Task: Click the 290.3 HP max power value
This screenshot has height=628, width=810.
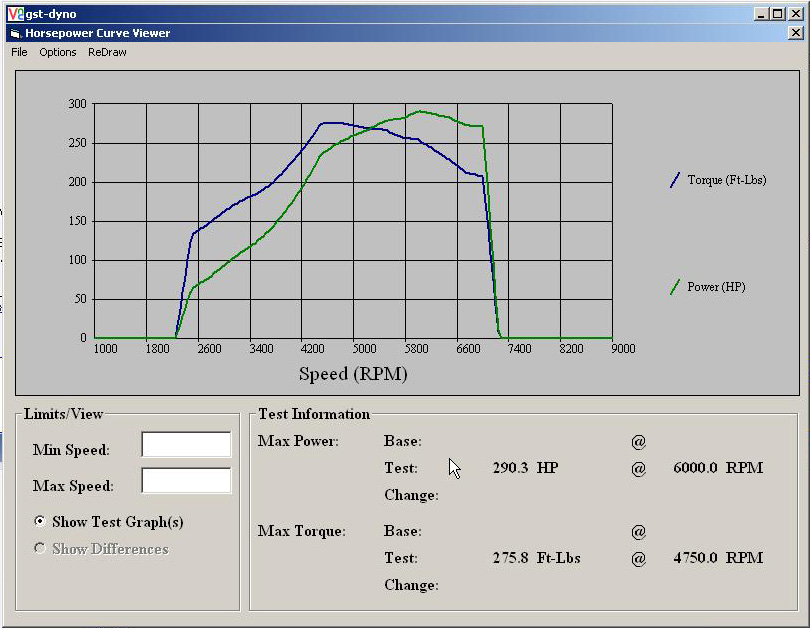Action: [x=525, y=468]
